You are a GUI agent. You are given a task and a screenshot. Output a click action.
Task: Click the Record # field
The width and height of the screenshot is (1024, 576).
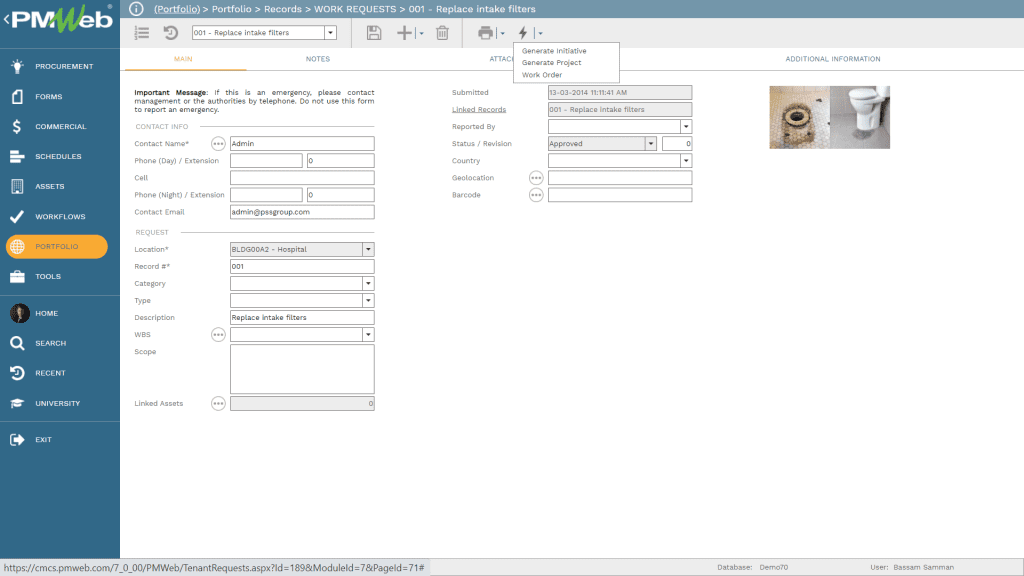click(x=302, y=266)
